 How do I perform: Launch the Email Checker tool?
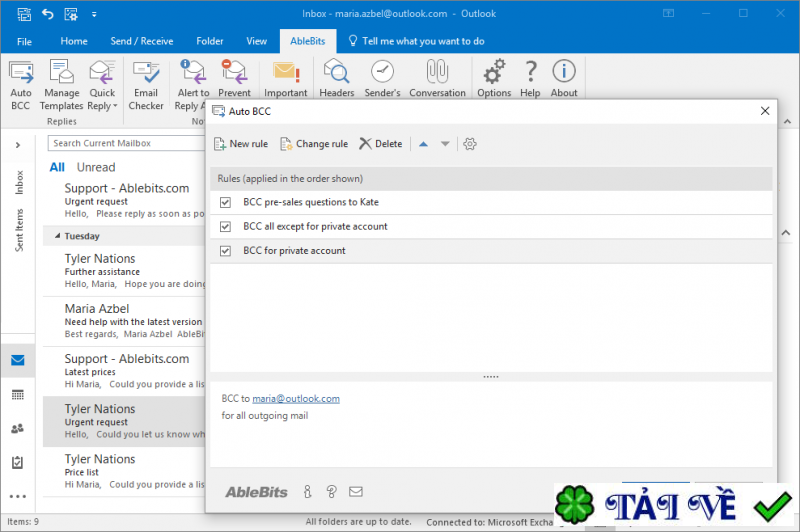(146, 85)
